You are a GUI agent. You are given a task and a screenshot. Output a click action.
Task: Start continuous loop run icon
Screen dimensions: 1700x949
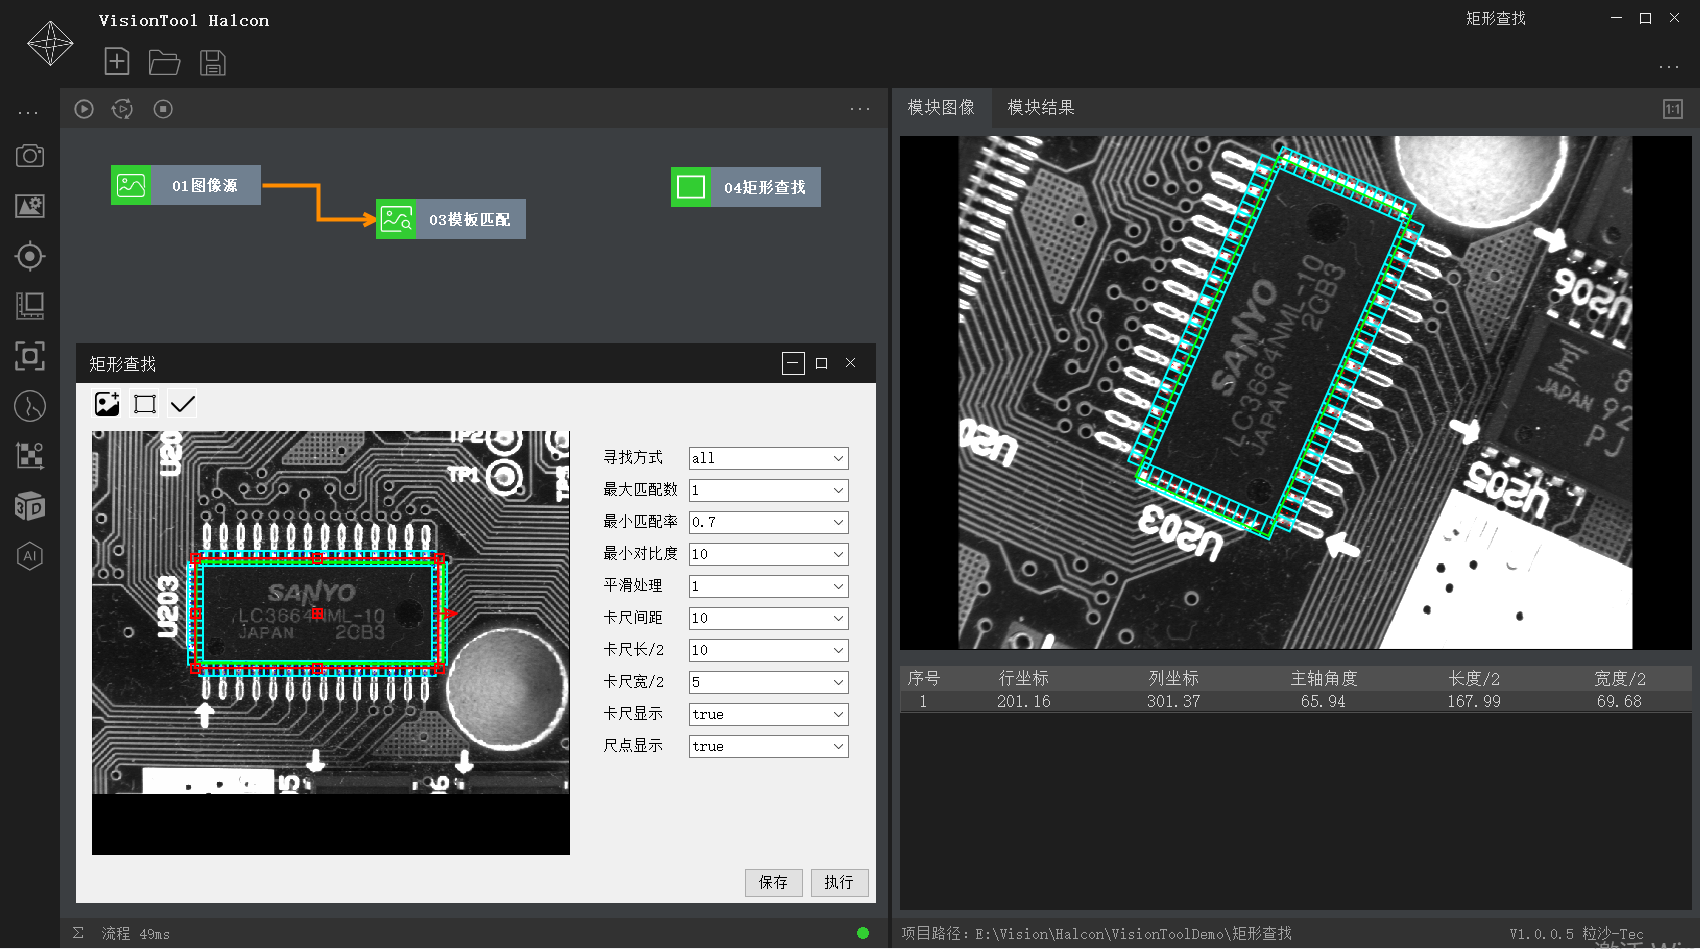click(122, 109)
